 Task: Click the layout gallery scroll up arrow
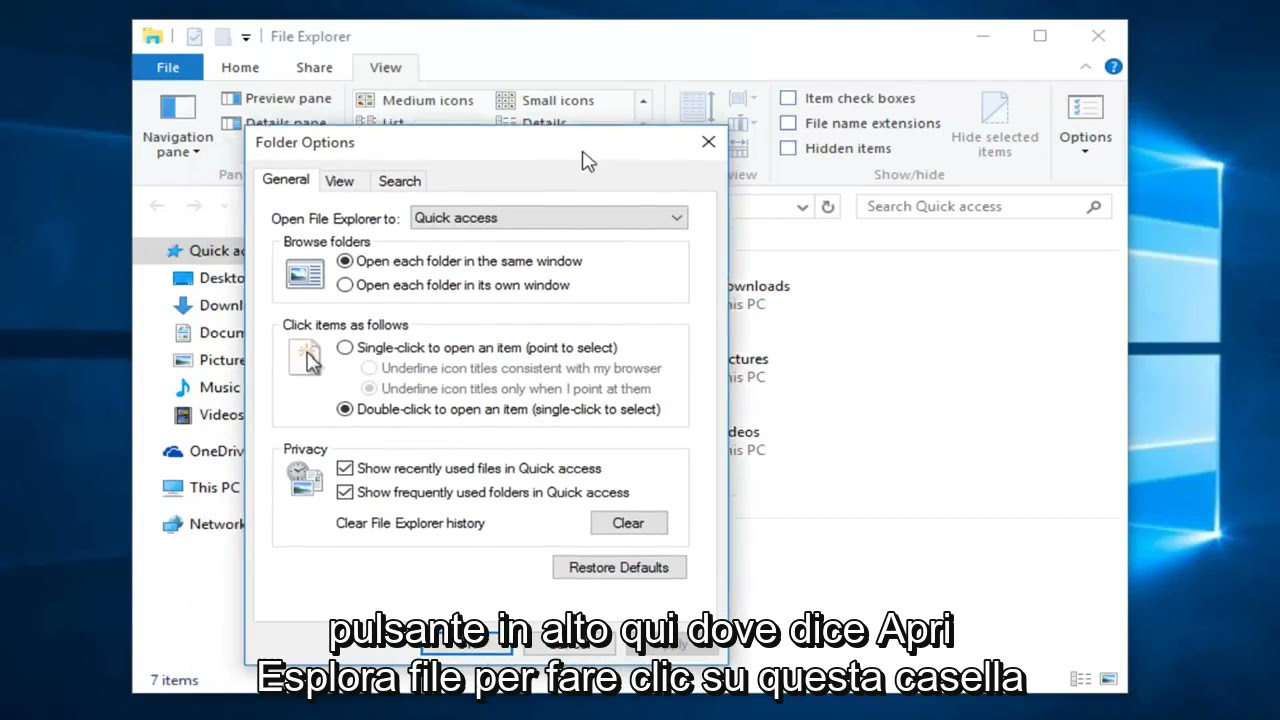pos(643,101)
